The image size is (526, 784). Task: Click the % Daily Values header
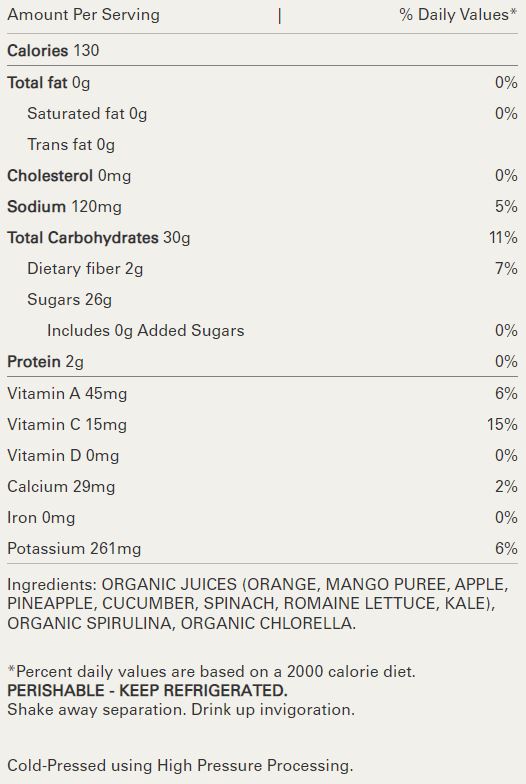(x=458, y=14)
